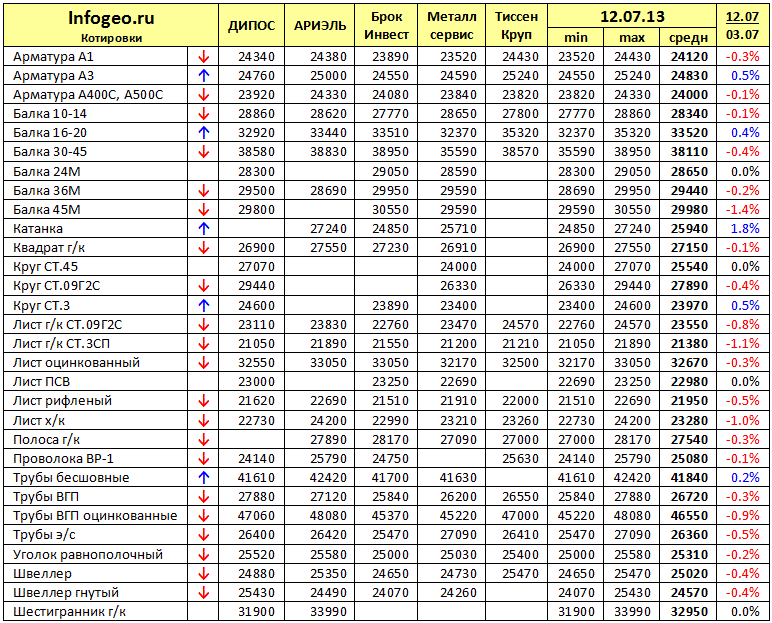This screenshot has height=623, width=772.
Task: Select the АРИЭЛЬ column header
Action: click(x=320, y=26)
